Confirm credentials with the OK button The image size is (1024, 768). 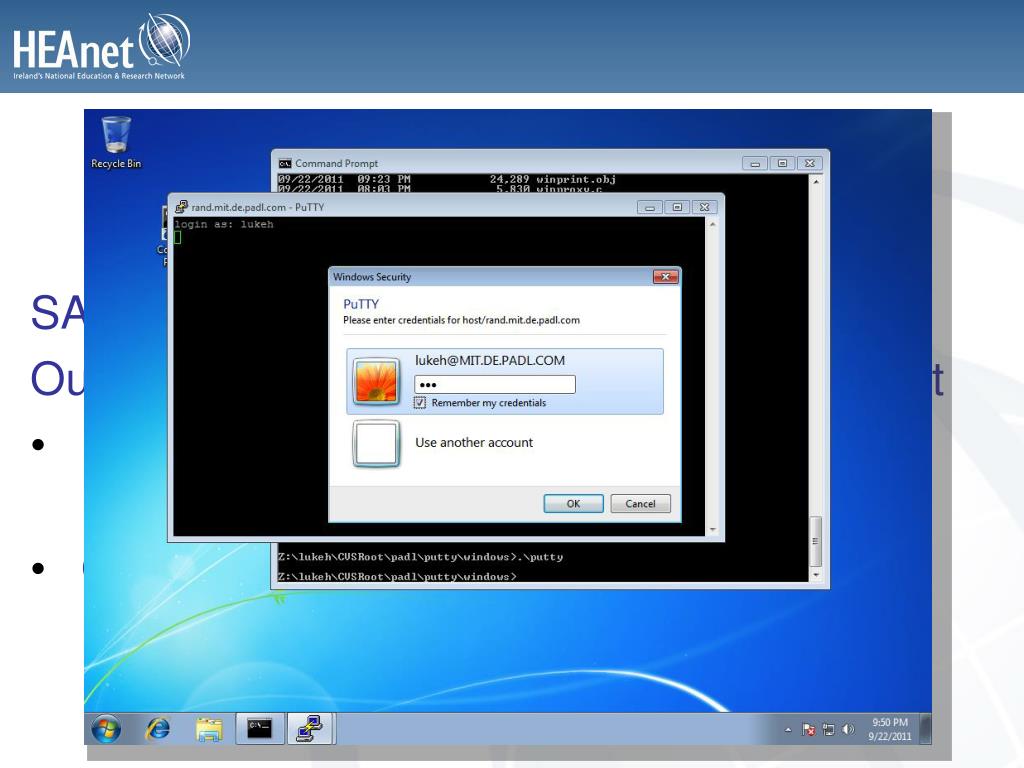pos(573,504)
